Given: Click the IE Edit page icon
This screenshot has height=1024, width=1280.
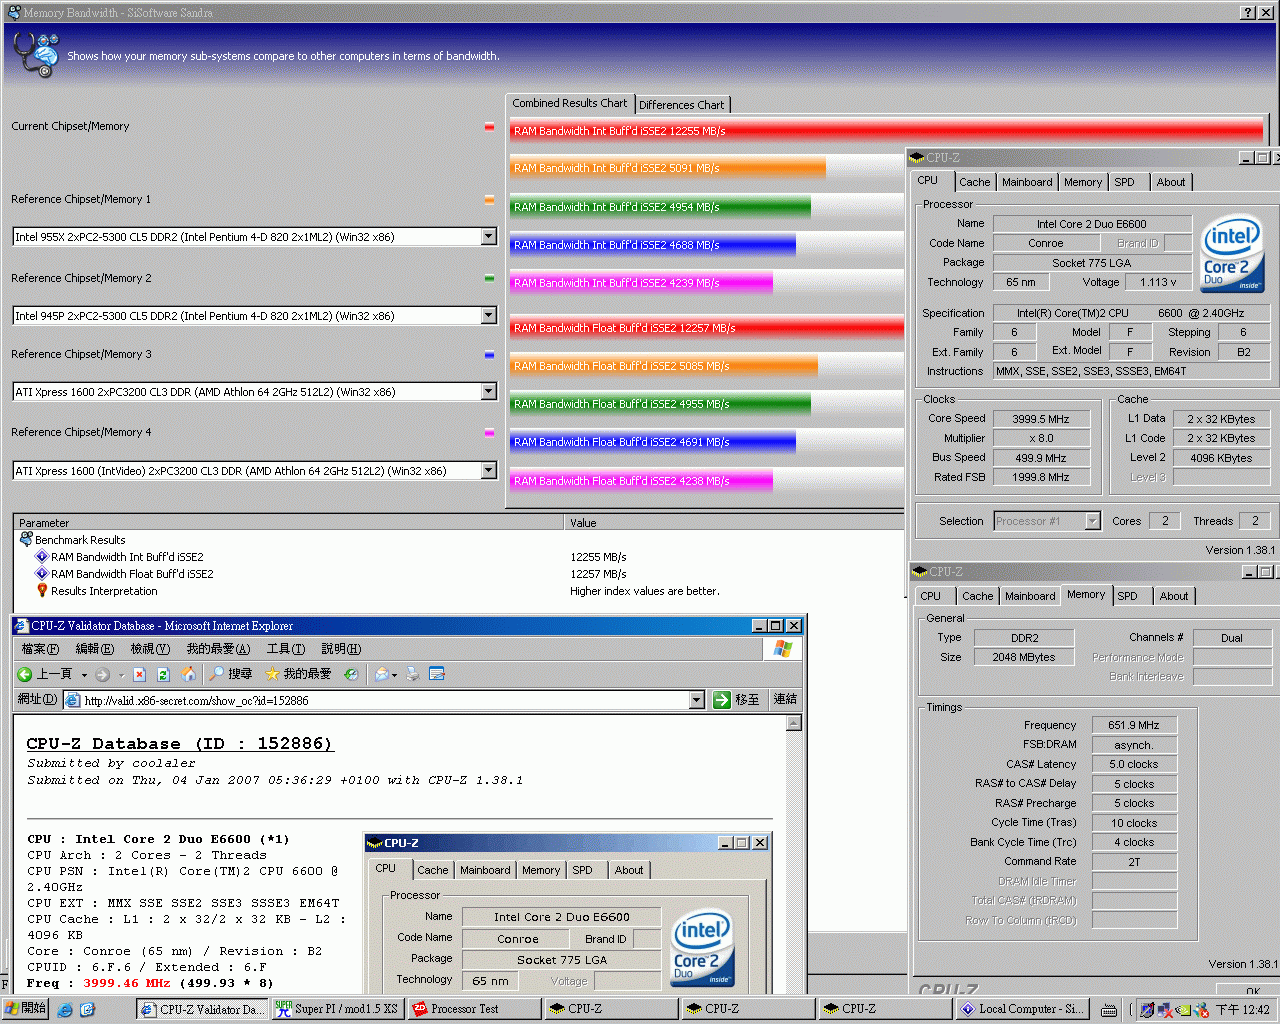Looking at the screenshot, I should (x=437, y=674).
